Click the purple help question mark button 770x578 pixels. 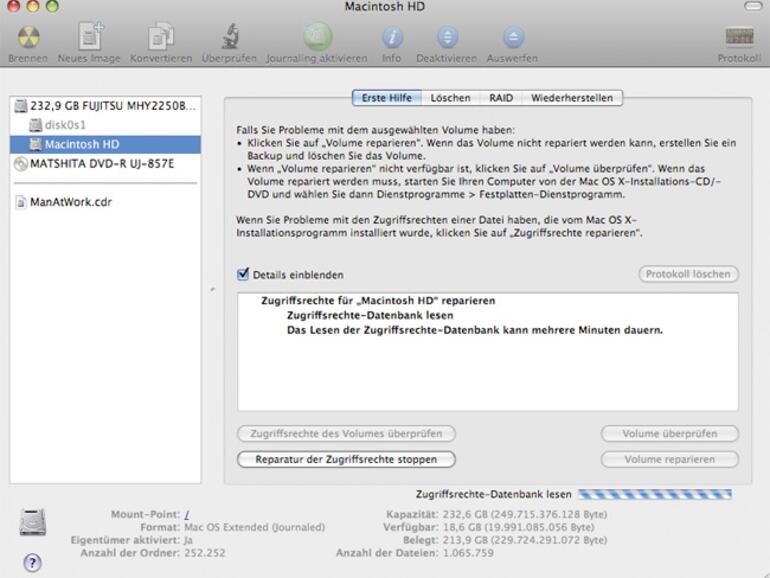click(32, 562)
